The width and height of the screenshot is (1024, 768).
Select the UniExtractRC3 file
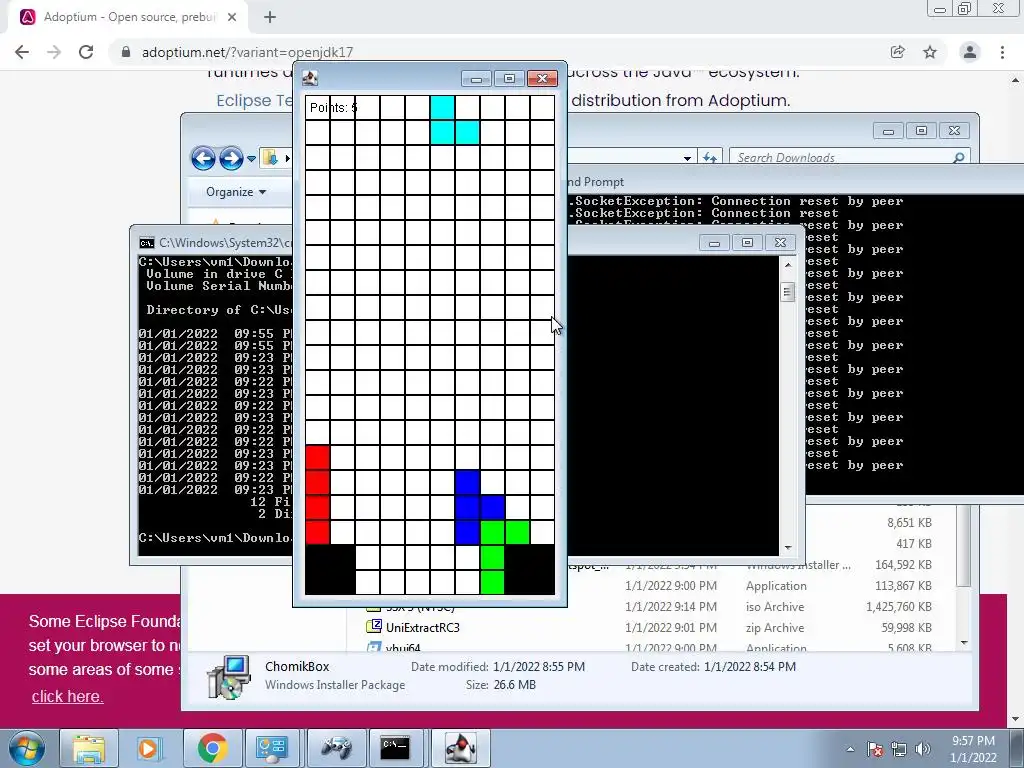coord(423,628)
